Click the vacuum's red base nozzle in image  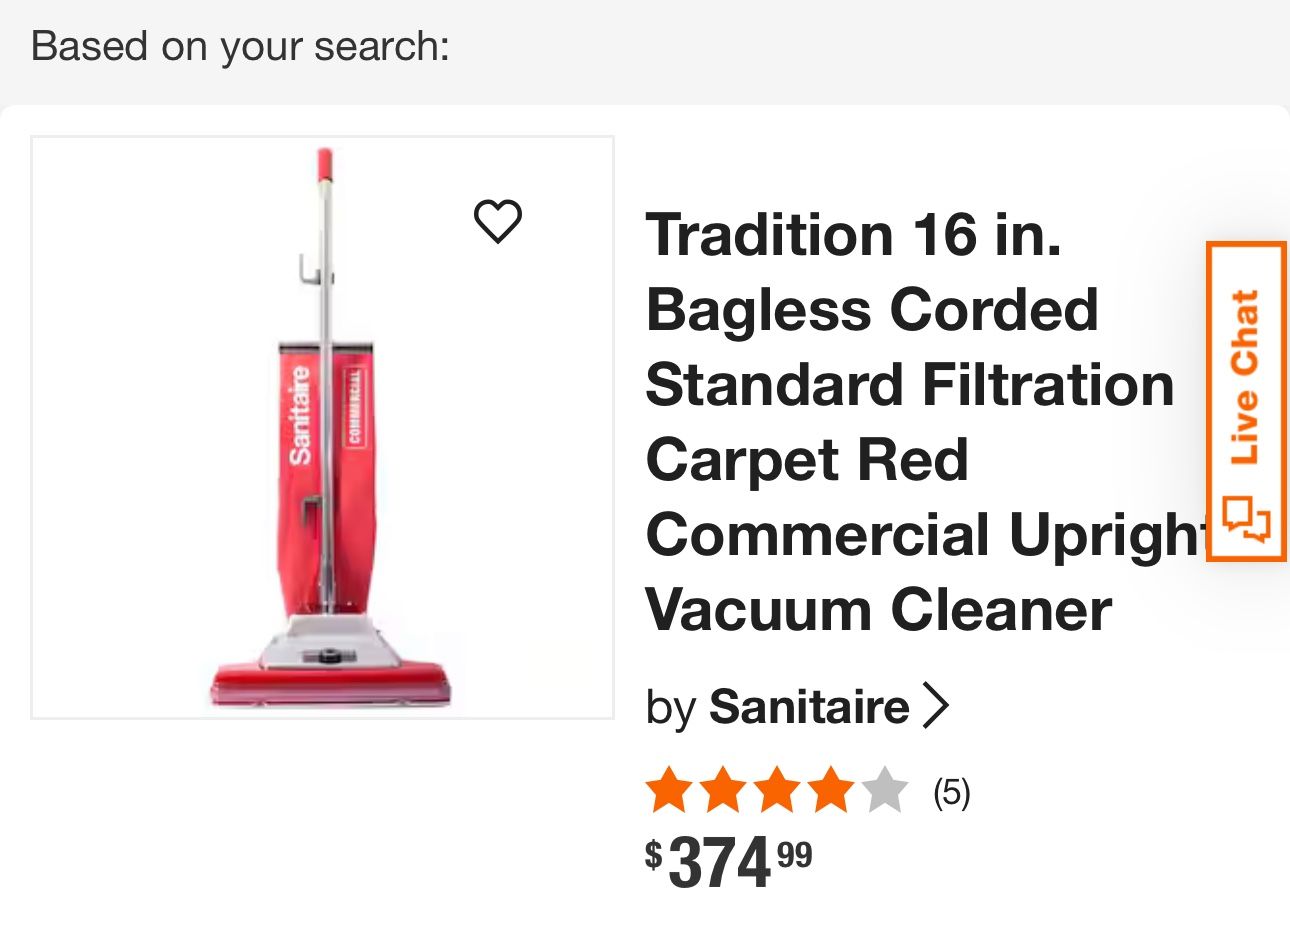point(330,685)
